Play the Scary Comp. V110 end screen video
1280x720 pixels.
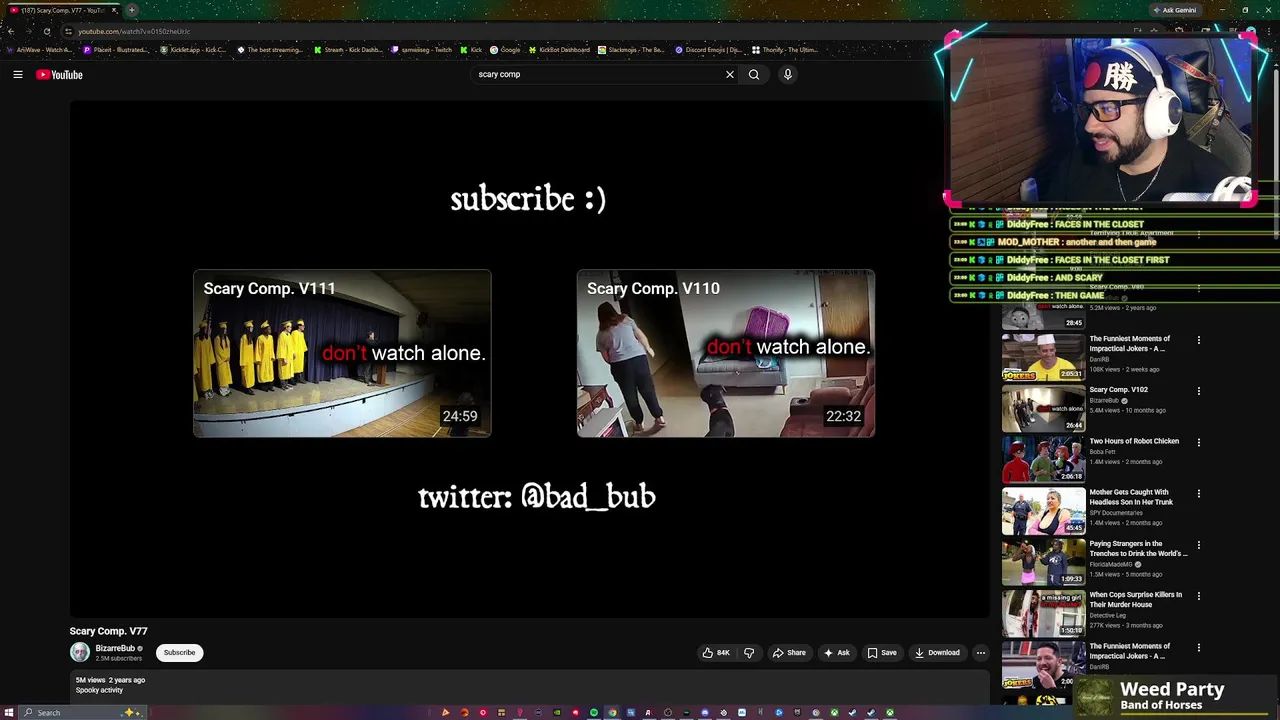pos(726,353)
